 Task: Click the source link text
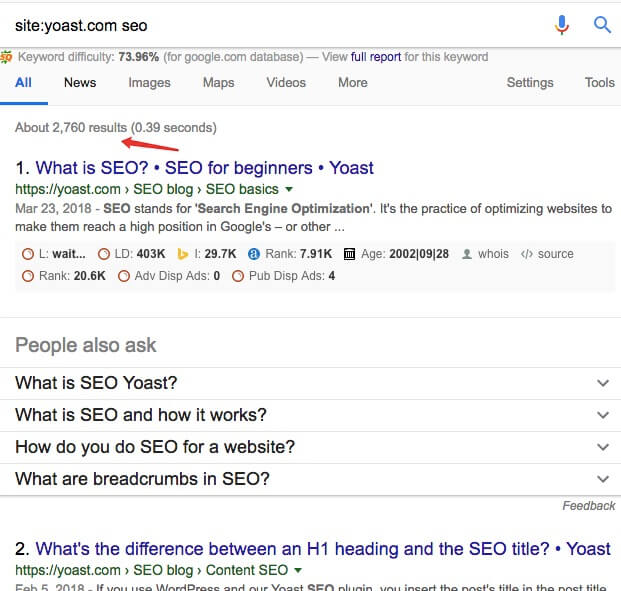click(x=555, y=254)
